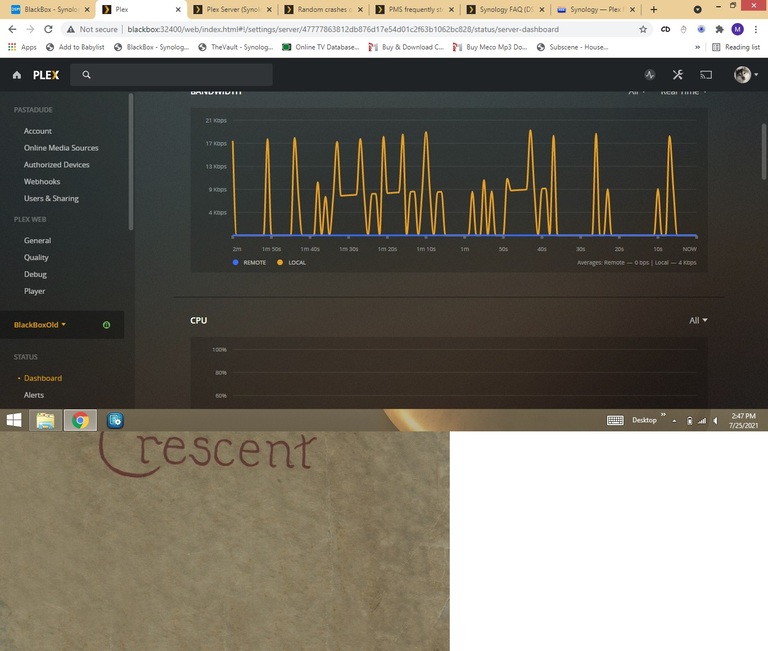Show more bookmarks chevron
Viewport: 768px width, 651px height.
697,47
